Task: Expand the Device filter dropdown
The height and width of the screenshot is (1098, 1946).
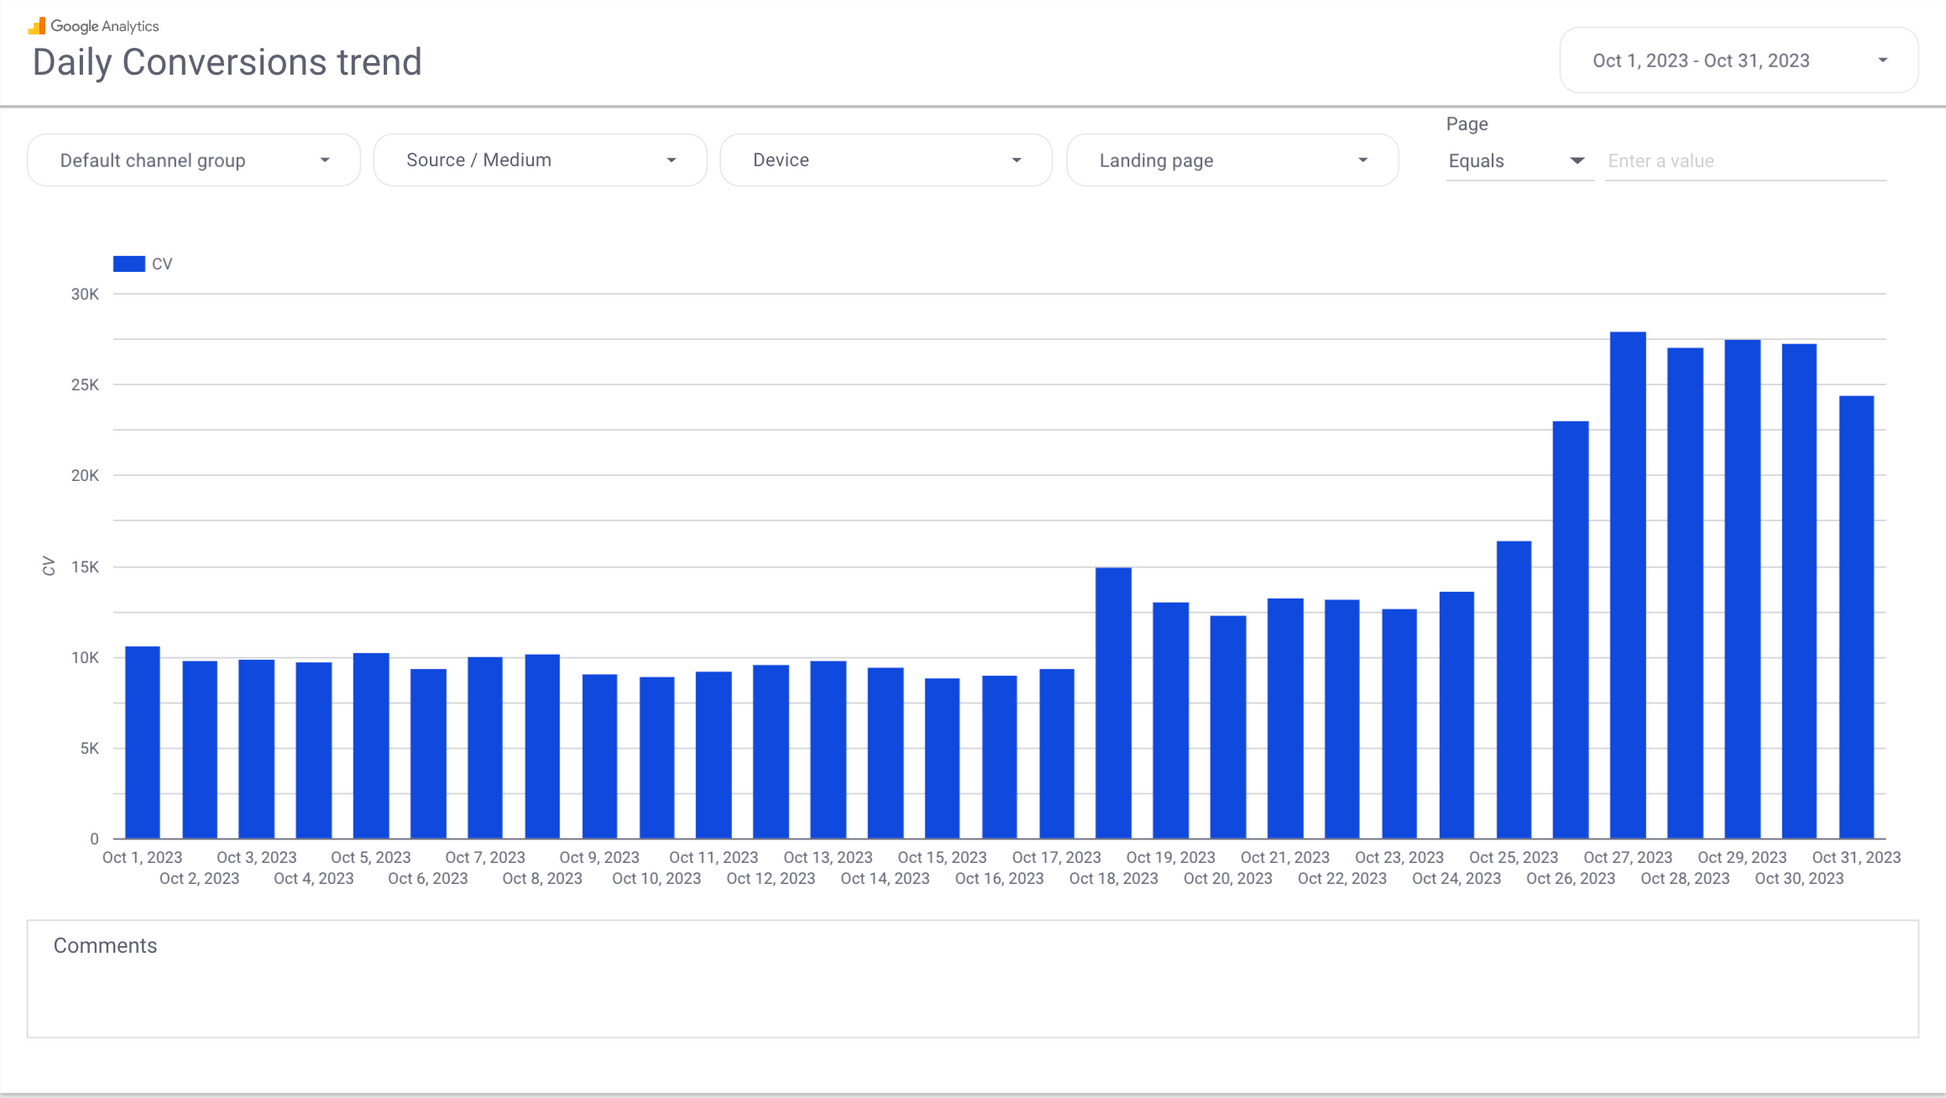Action: pos(885,160)
